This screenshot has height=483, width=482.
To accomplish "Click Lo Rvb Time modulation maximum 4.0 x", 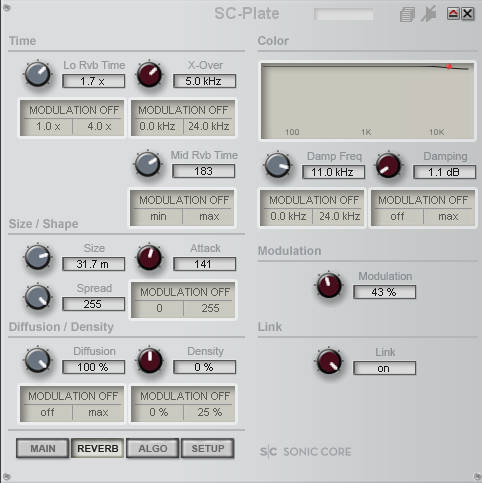I will [x=99, y=126].
